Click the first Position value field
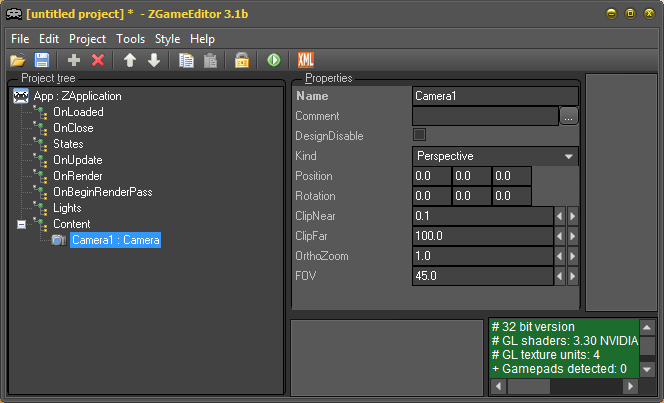 click(432, 176)
